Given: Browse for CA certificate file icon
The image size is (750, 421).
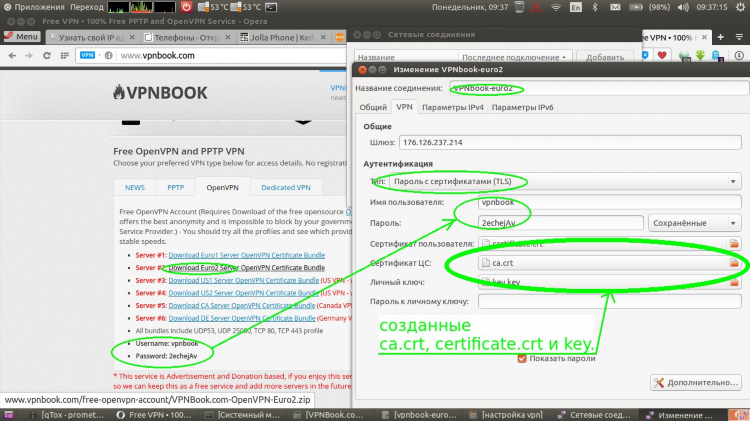Looking at the screenshot, I should [x=734, y=263].
